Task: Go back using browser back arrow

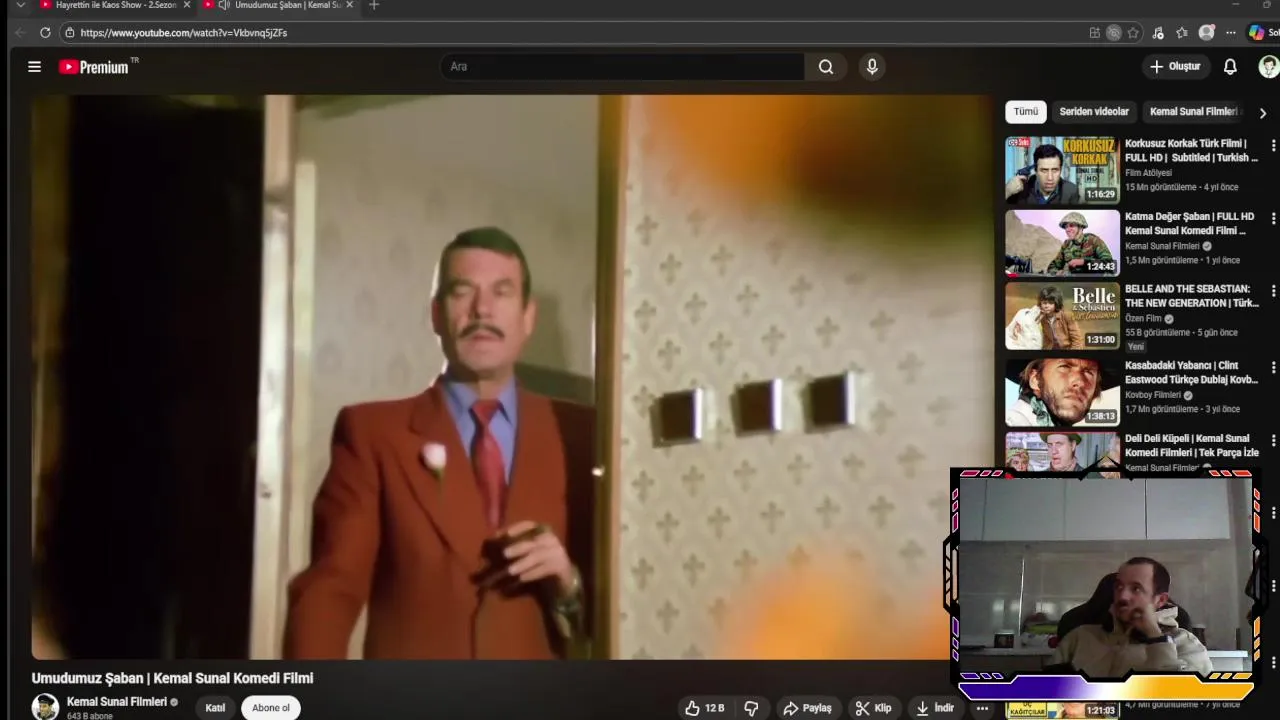Action: pos(20,33)
